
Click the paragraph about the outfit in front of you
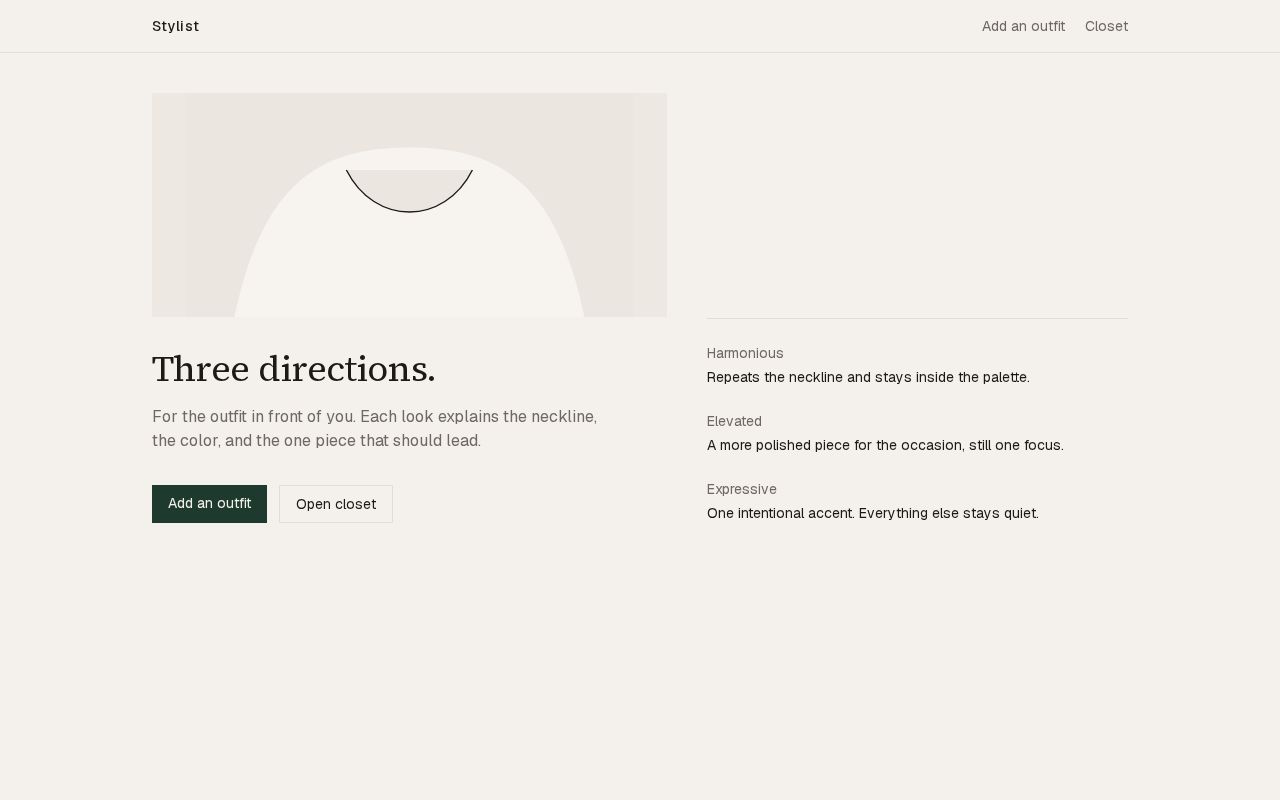[x=375, y=428]
